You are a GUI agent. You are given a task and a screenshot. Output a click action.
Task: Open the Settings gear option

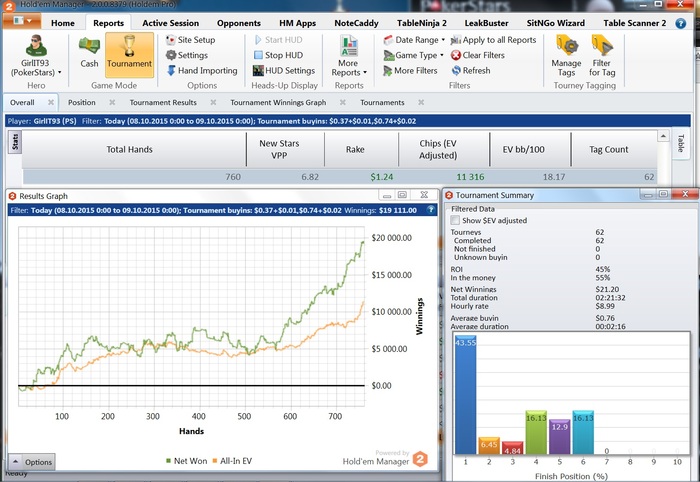[x=187, y=55]
